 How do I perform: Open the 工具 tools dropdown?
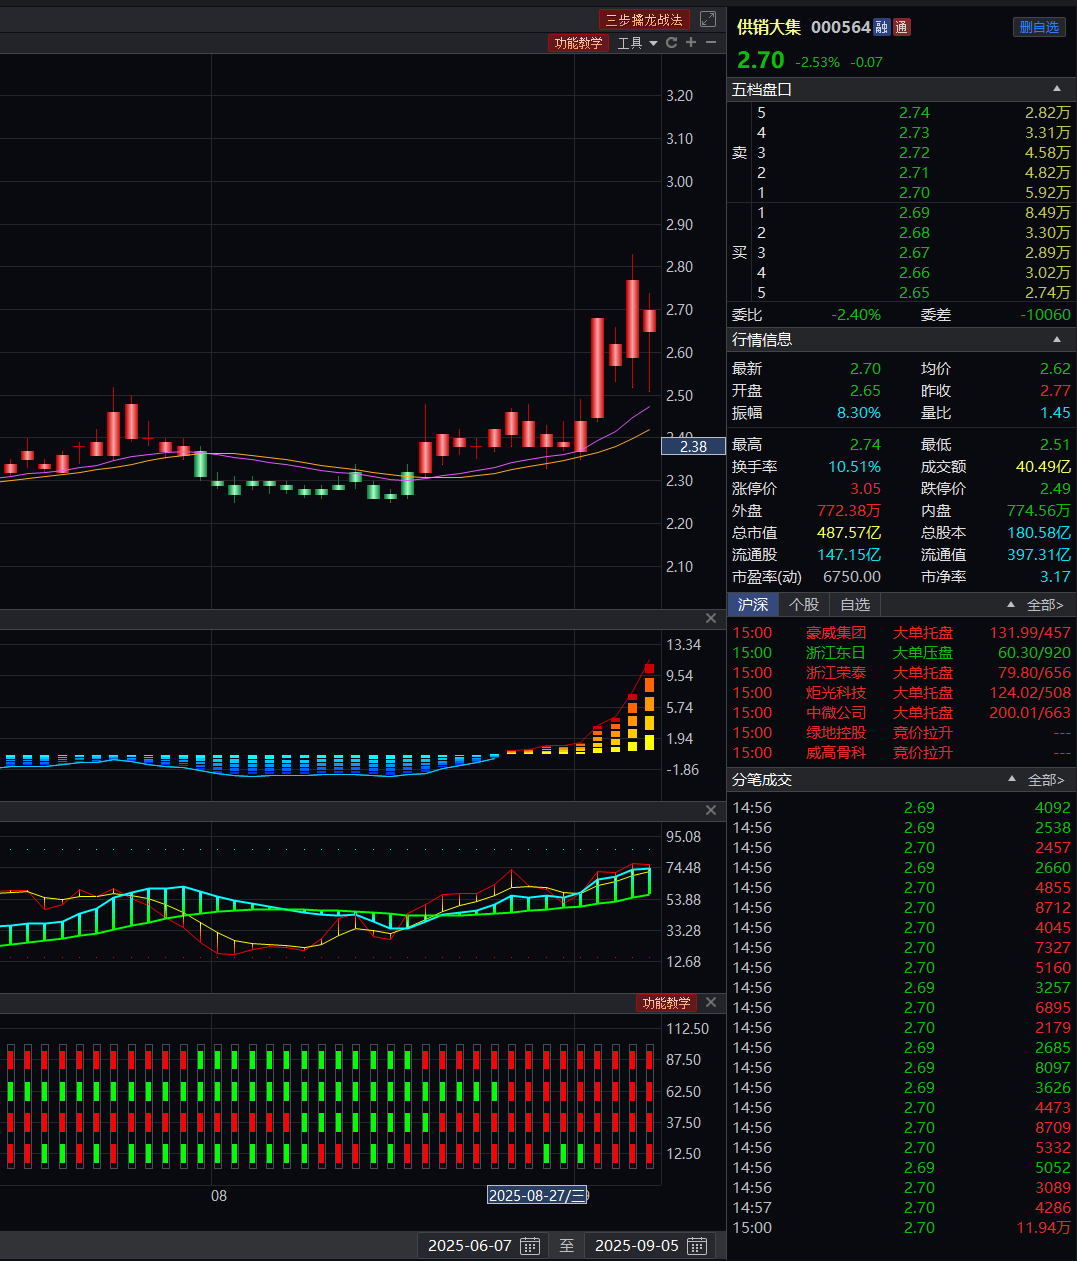[x=637, y=43]
